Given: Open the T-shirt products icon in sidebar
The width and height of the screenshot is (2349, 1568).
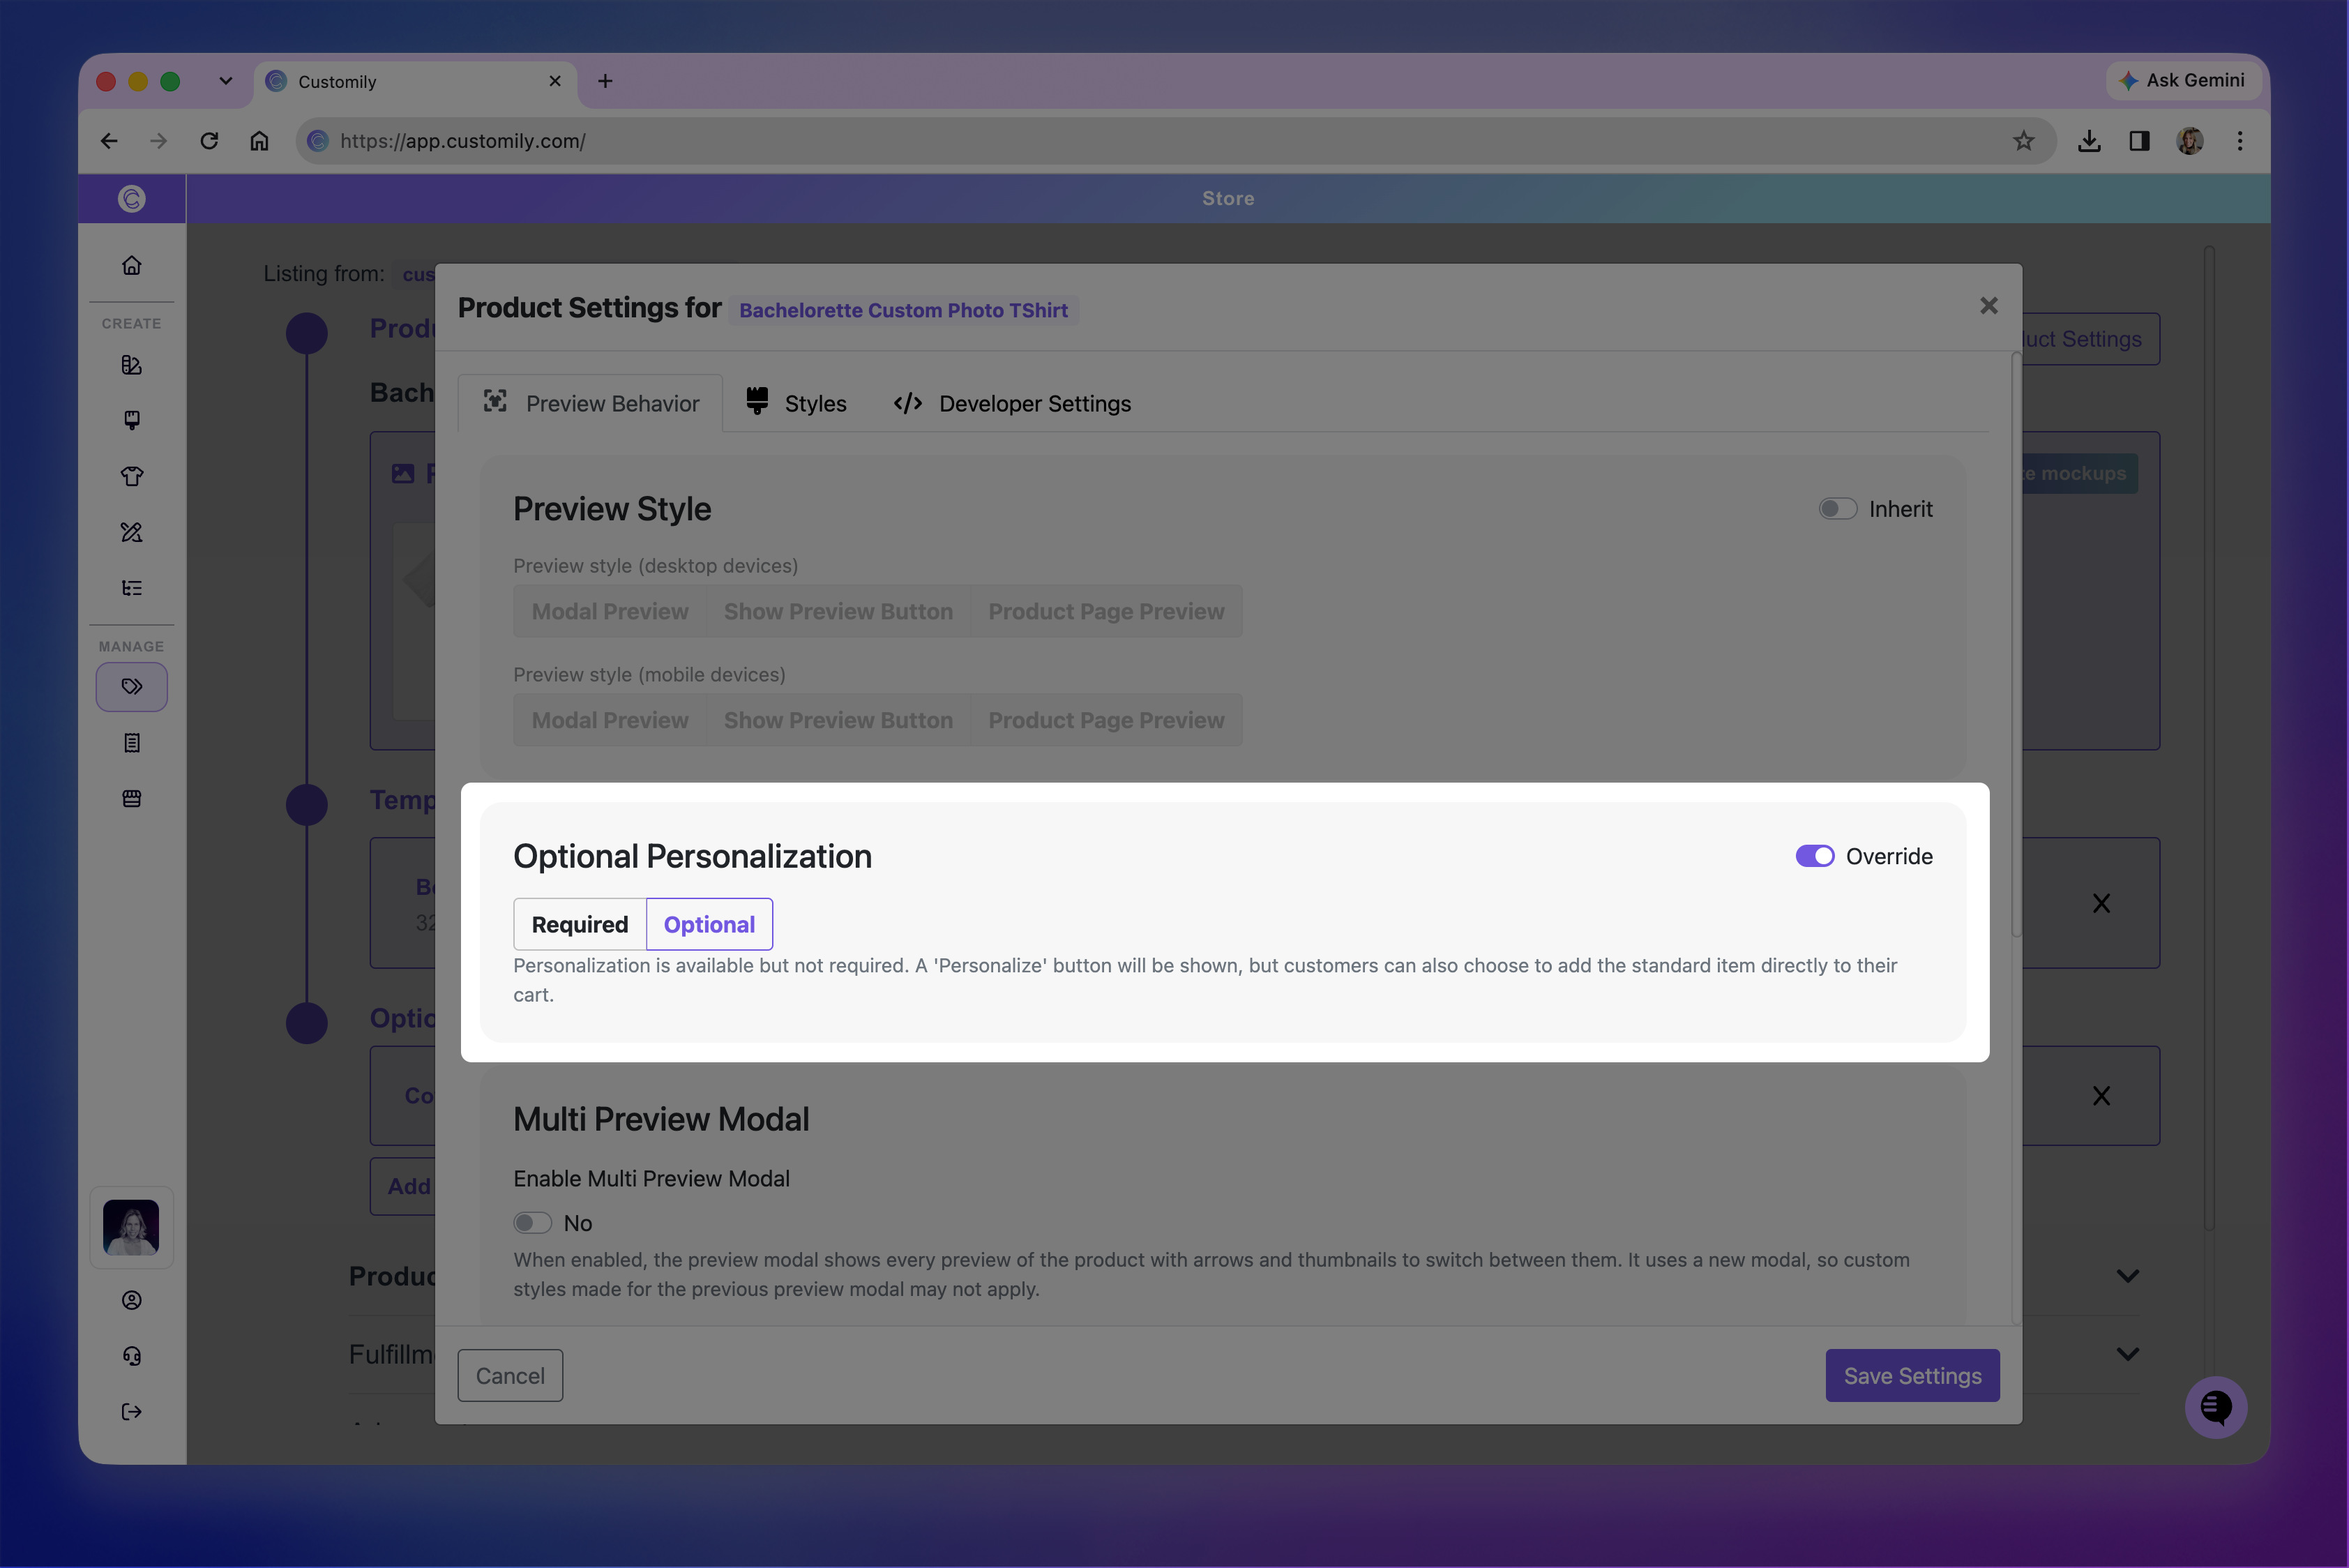Looking at the screenshot, I should pos(131,476).
